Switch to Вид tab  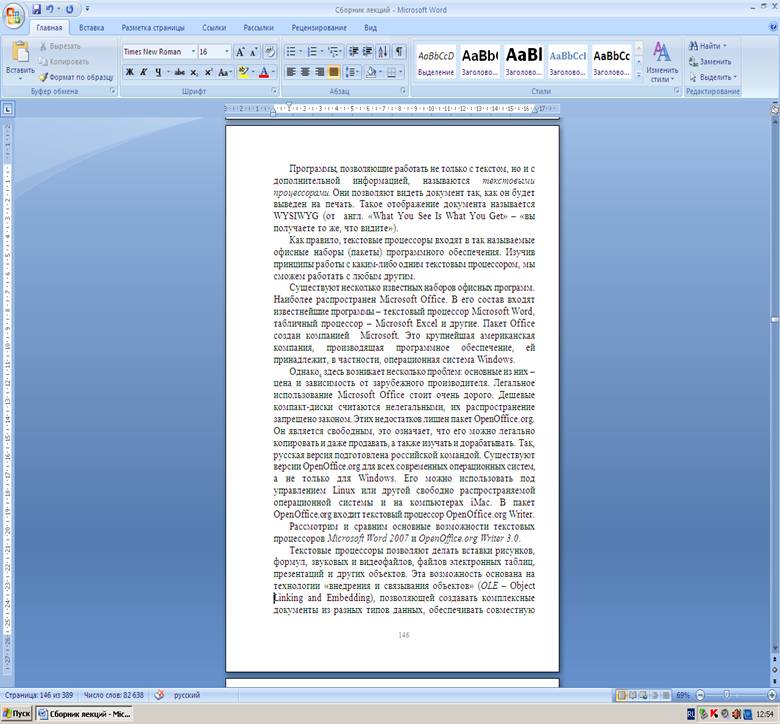(x=370, y=28)
